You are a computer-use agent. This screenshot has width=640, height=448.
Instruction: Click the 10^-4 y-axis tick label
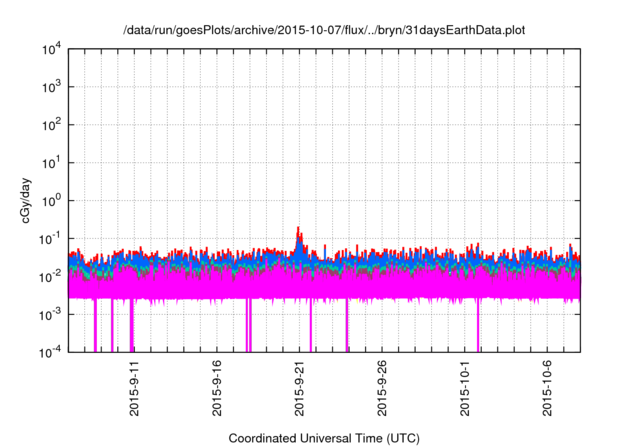[x=50, y=352]
